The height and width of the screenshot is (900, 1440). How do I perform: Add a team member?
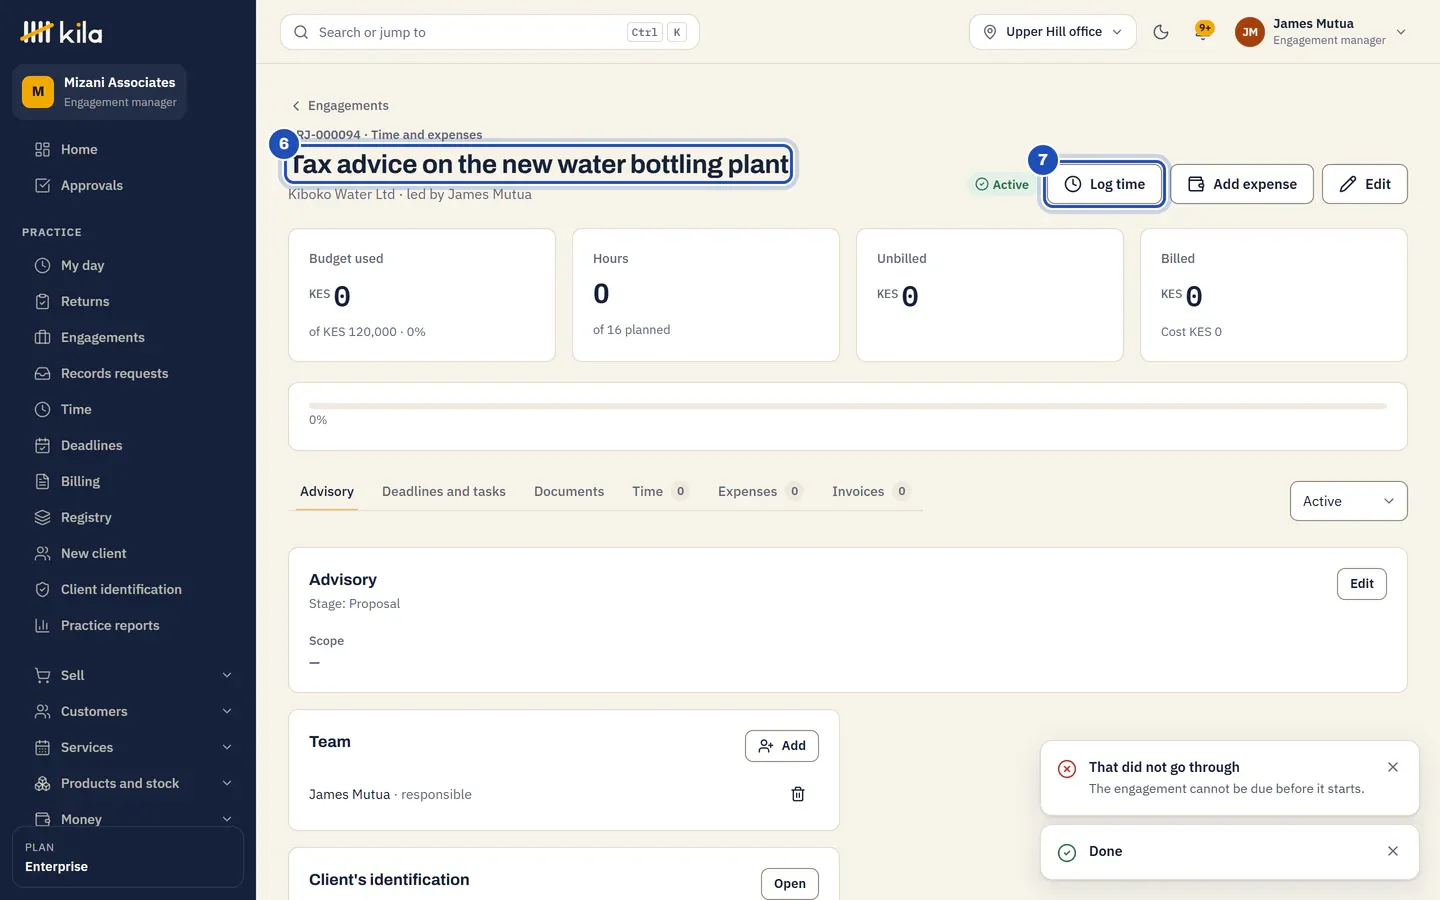pyautogui.click(x=781, y=746)
